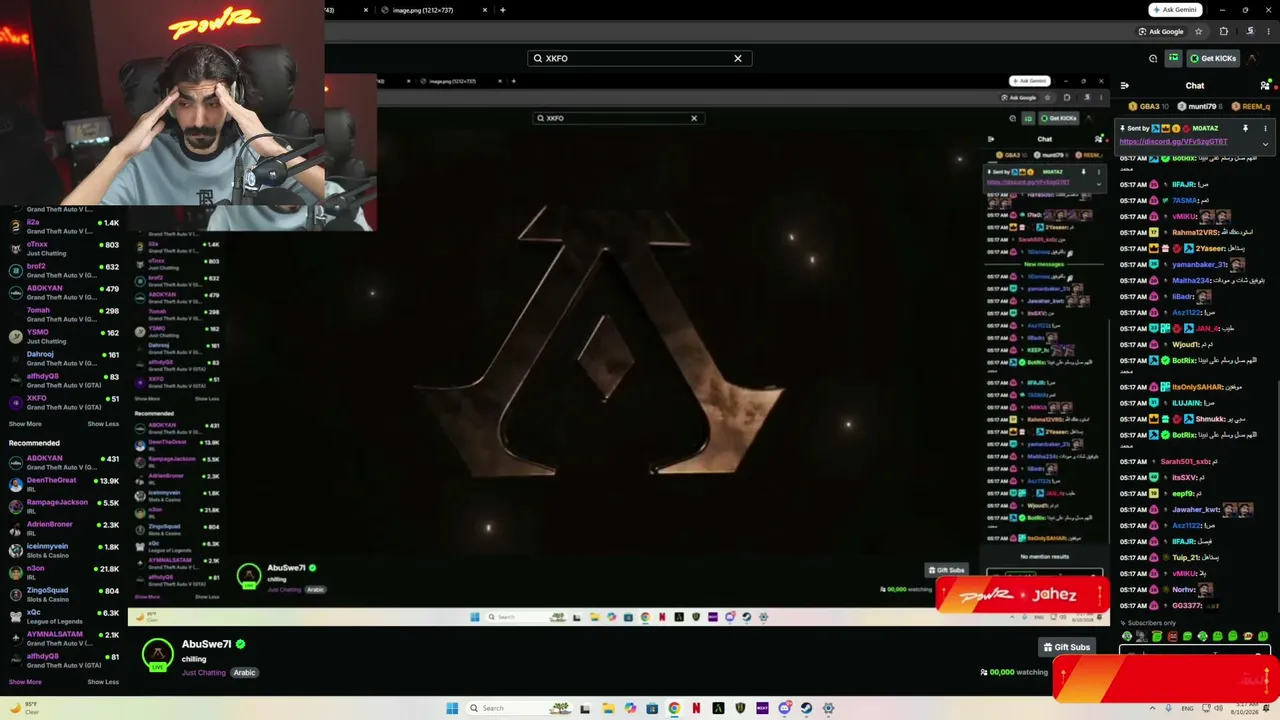Open options for the pinned message
The image size is (1280, 720).
1265,128
